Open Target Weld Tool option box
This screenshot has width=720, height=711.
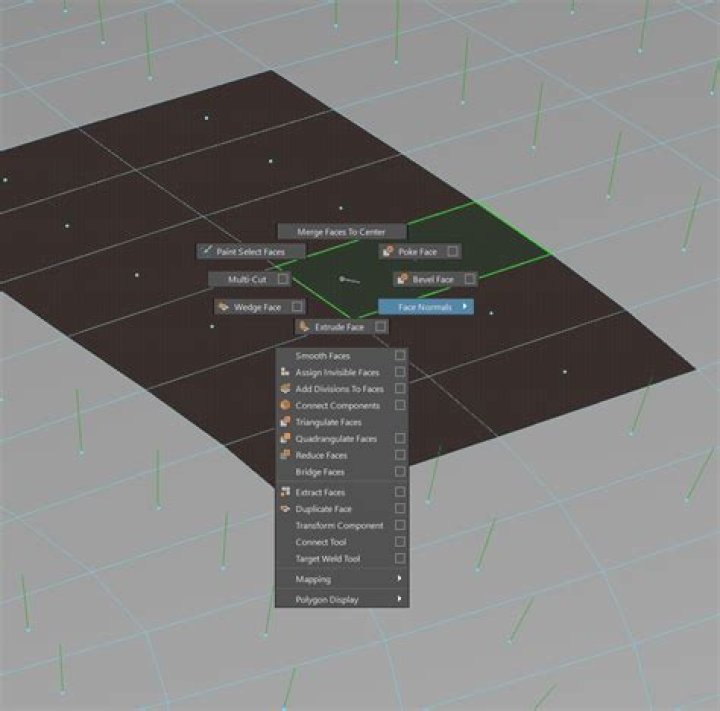pos(400,559)
